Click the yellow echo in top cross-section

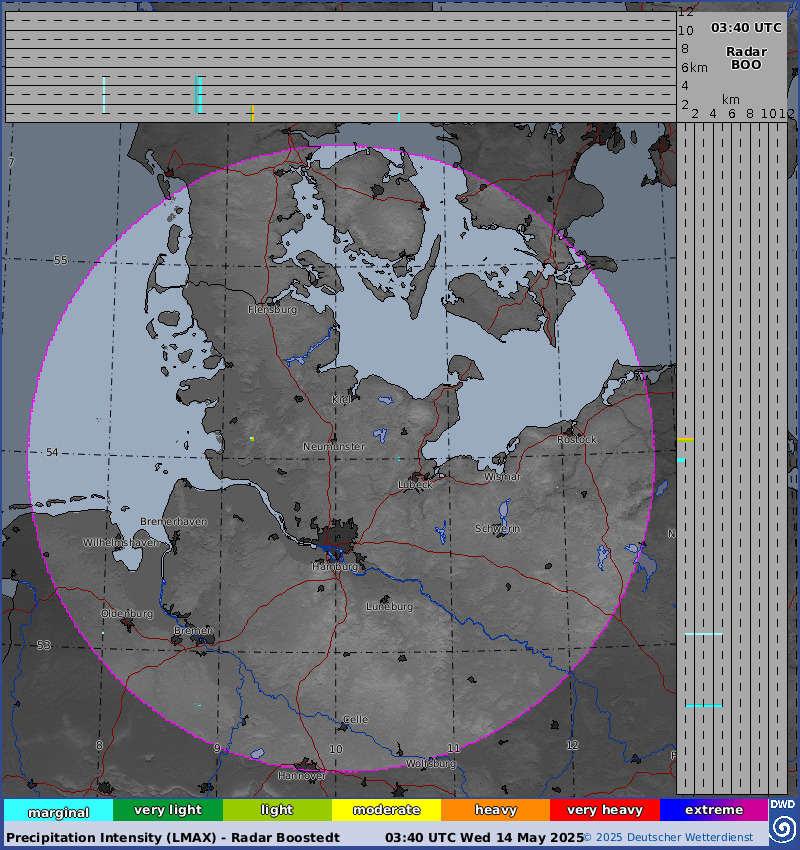tap(253, 113)
